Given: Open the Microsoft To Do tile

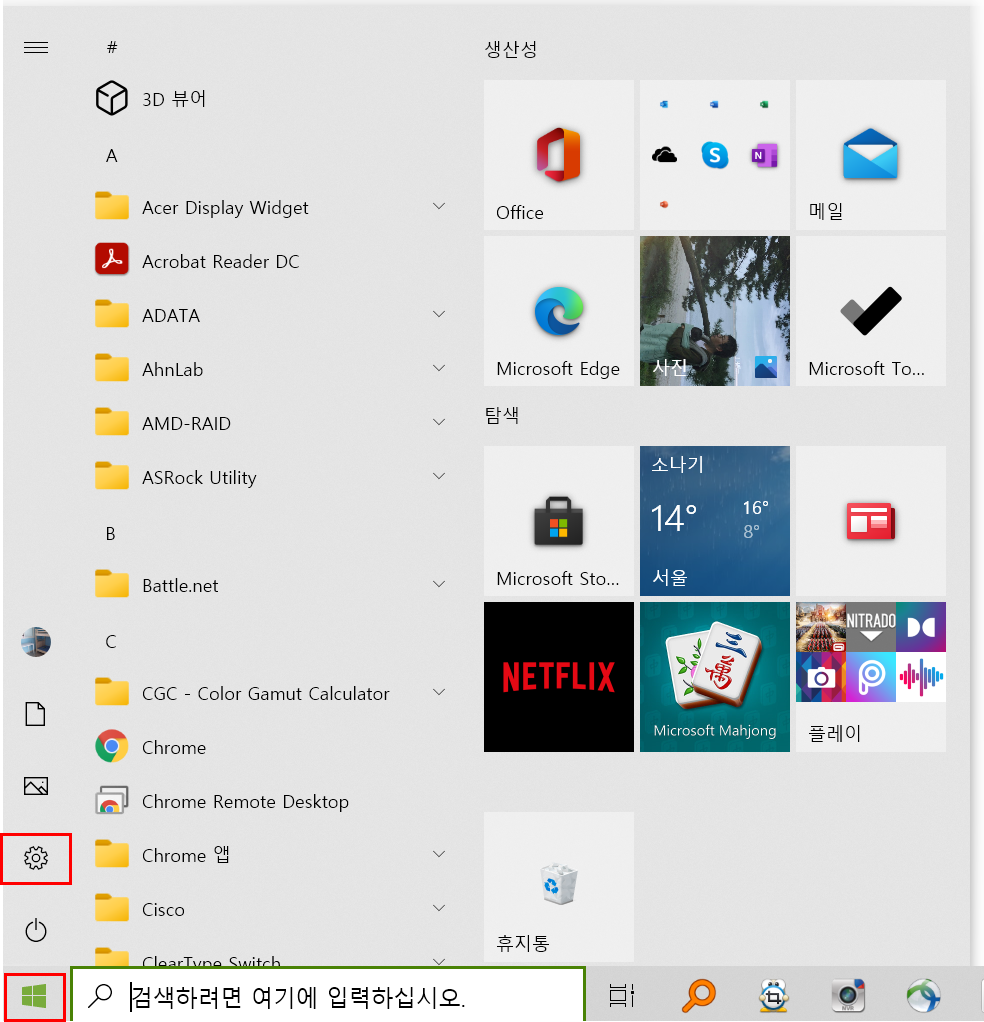Looking at the screenshot, I should click(x=871, y=311).
